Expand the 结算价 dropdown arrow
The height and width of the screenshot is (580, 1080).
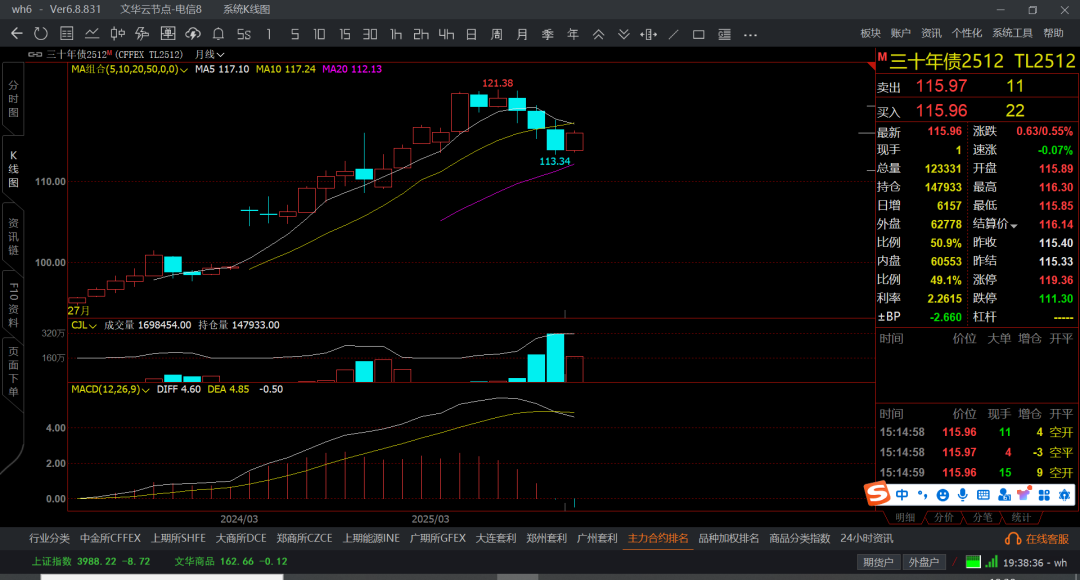pyautogui.click(x=1014, y=225)
